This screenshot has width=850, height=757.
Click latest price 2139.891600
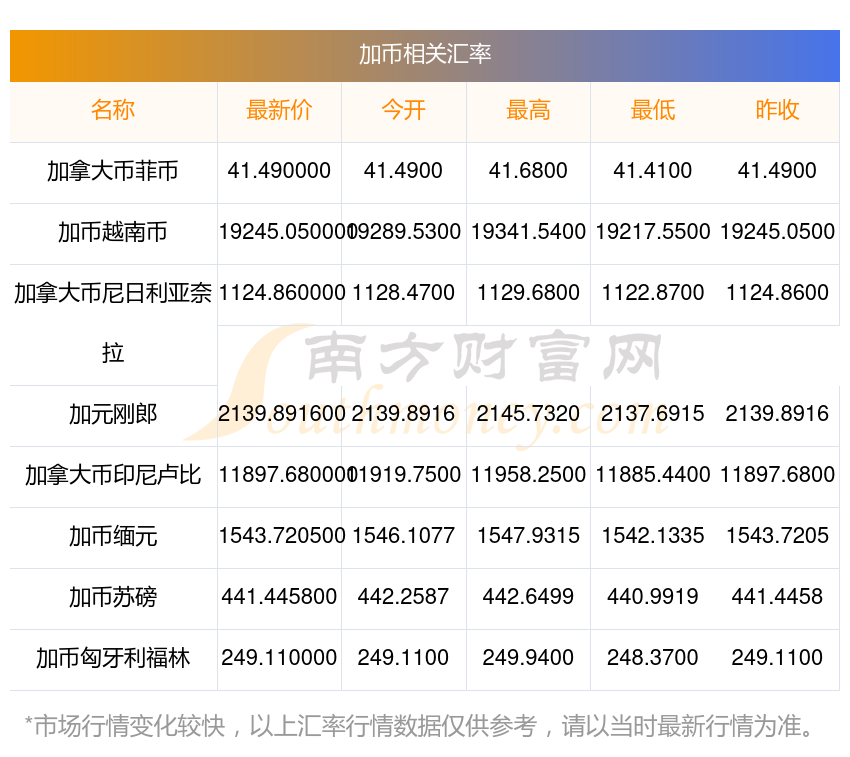tap(282, 414)
